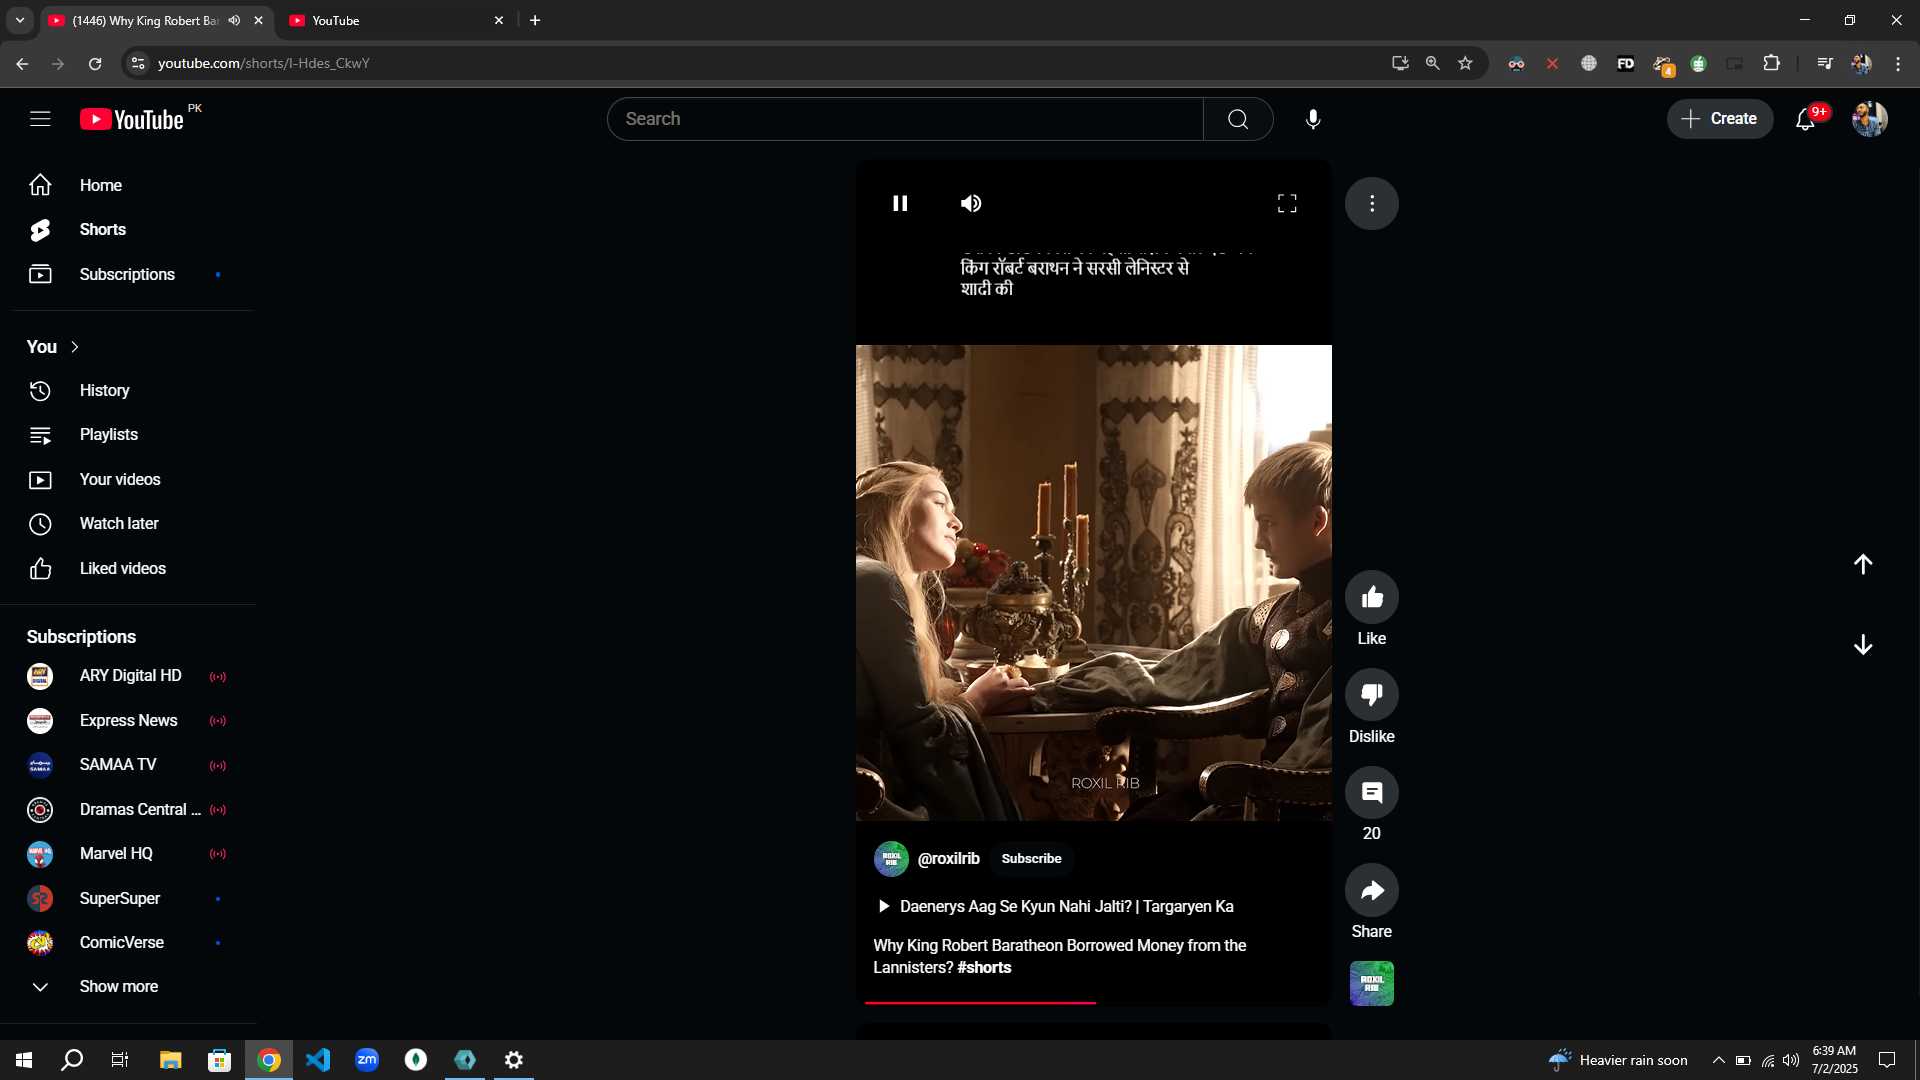Screen dimensions: 1920x1080
Task: Go to previous Short with up arrow
Action: point(1863,564)
